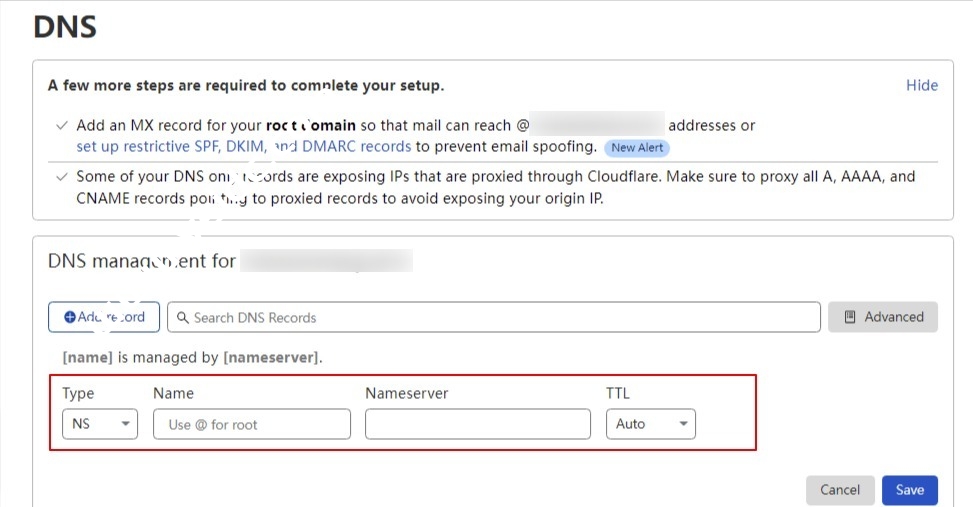Click the book icon on the Advanced button
The width and height of the screenshot is (973, 507).
(x=850, y=317)
